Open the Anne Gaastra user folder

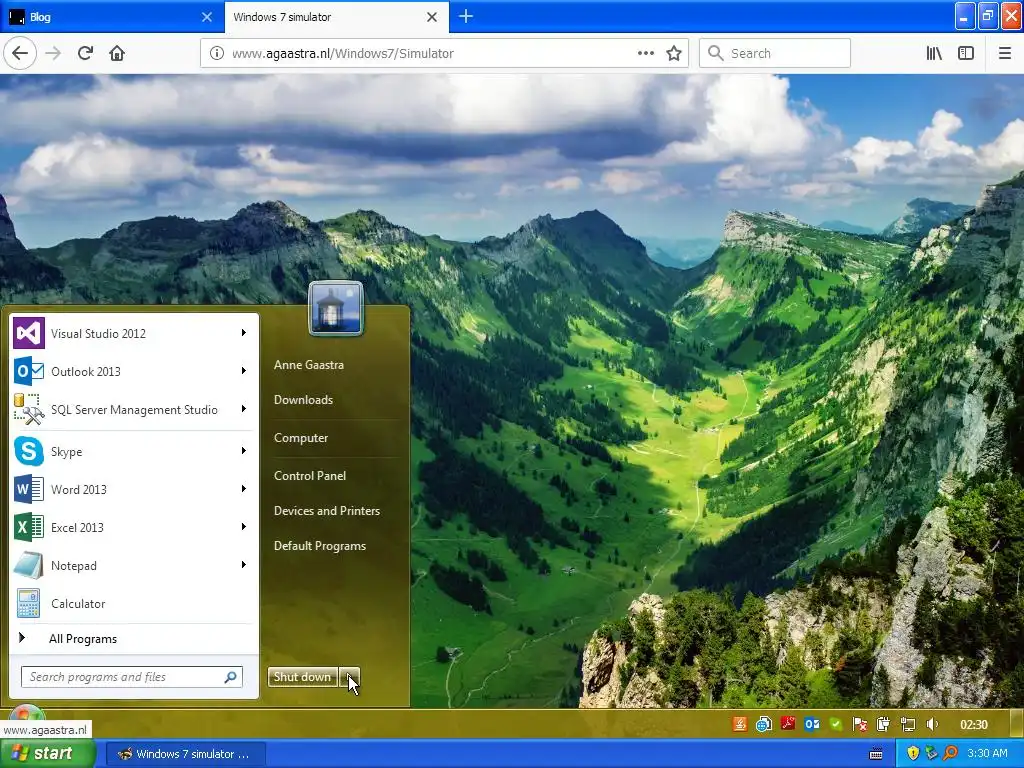tap(309, 364)
